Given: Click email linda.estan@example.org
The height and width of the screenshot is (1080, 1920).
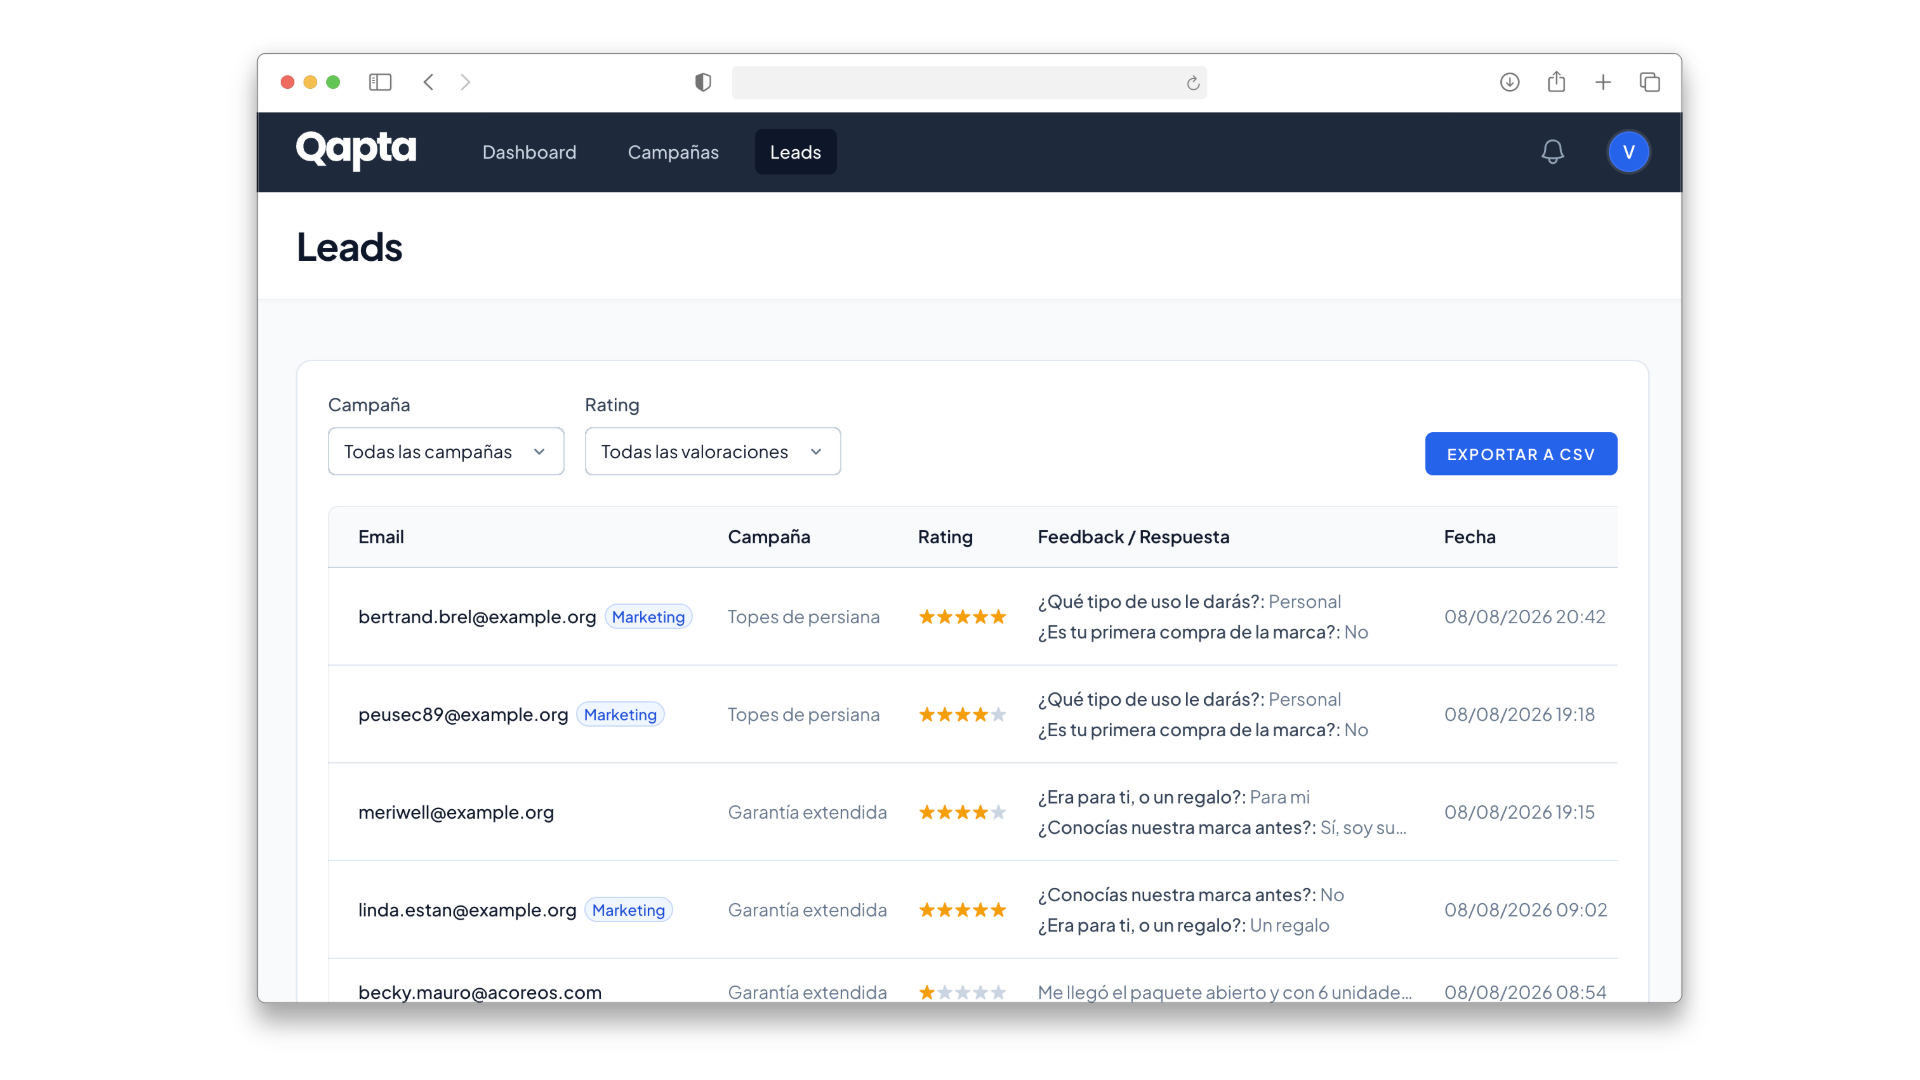Looking at the screenshot, I should 467,910.
